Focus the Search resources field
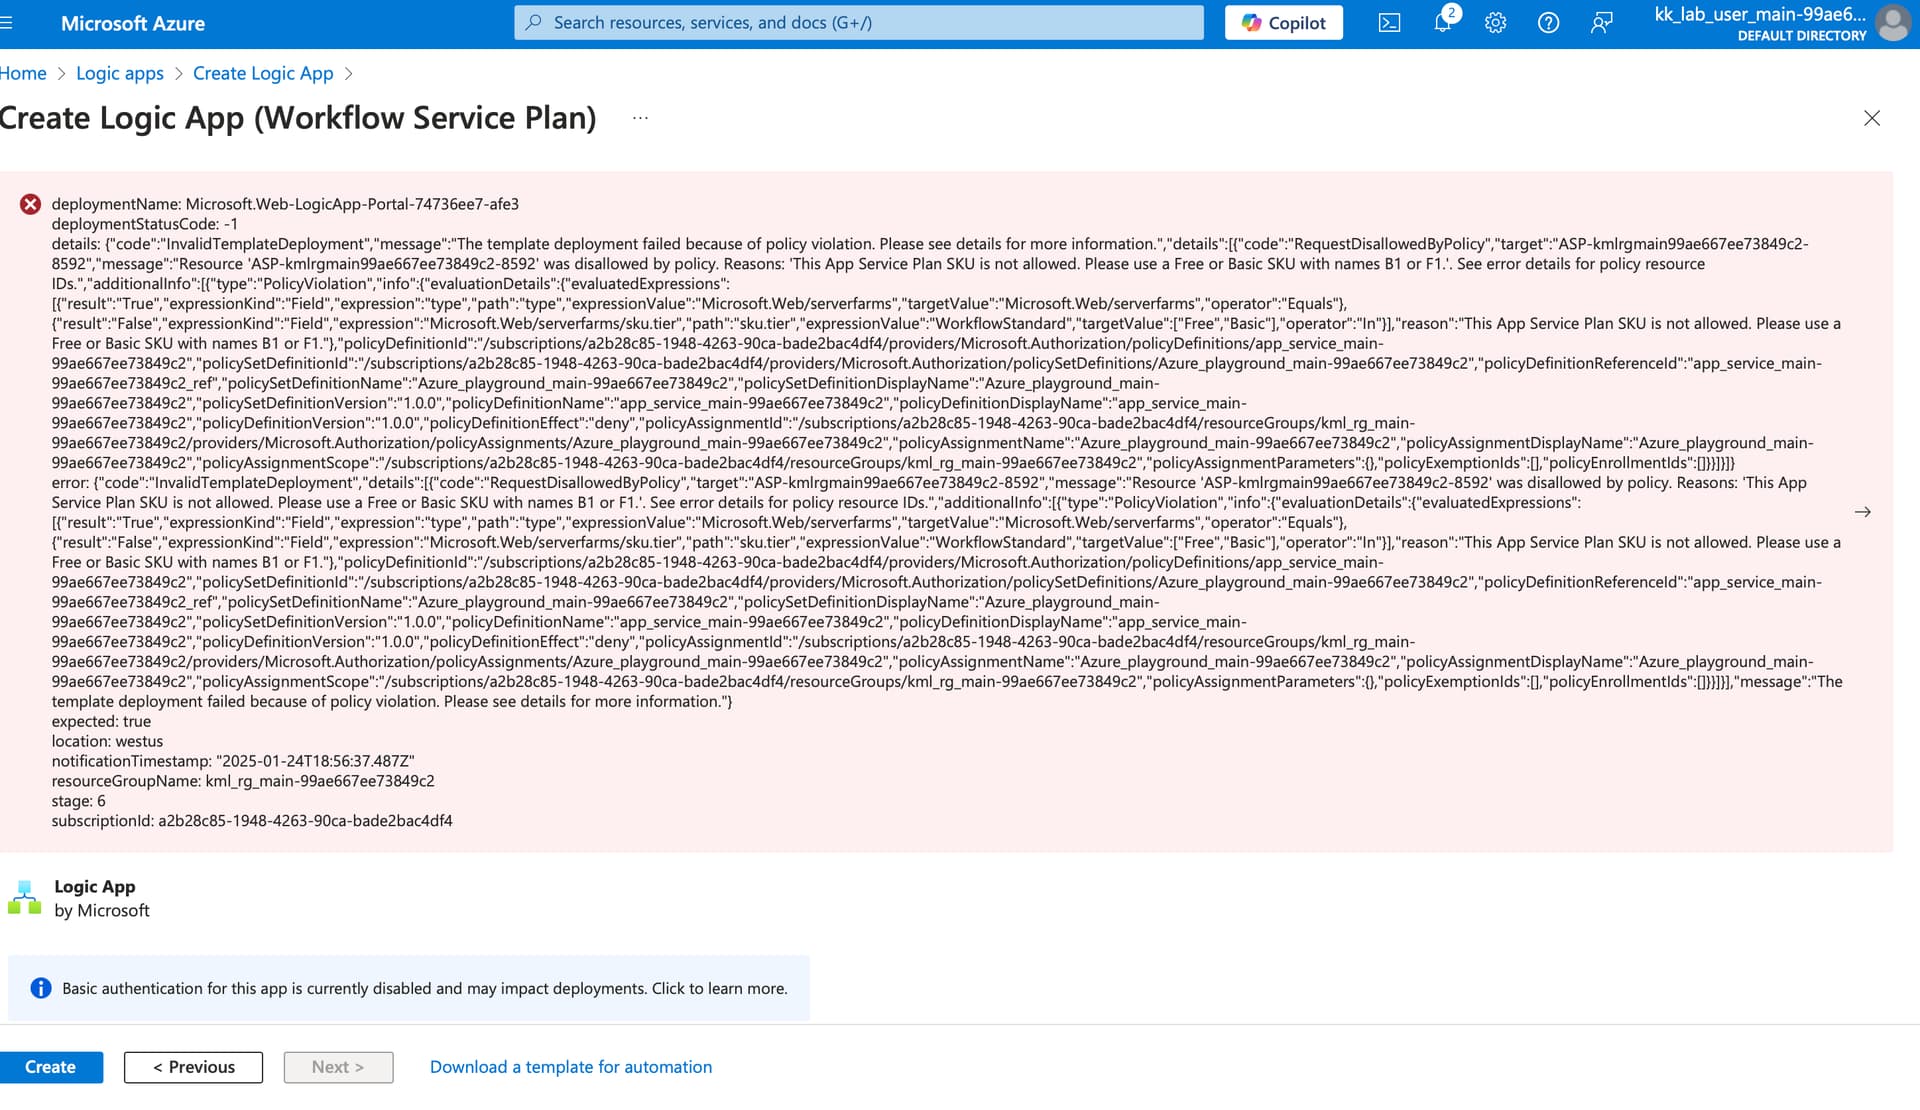 pyautogui.click(x=860, y=23)
